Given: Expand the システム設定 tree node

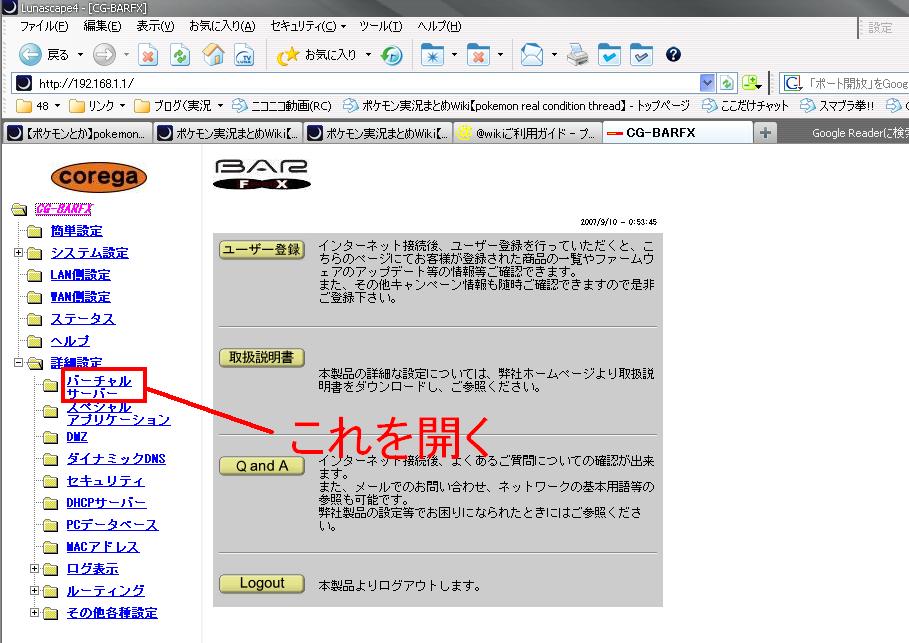Looking at the screenshot, I should point(19,253).
